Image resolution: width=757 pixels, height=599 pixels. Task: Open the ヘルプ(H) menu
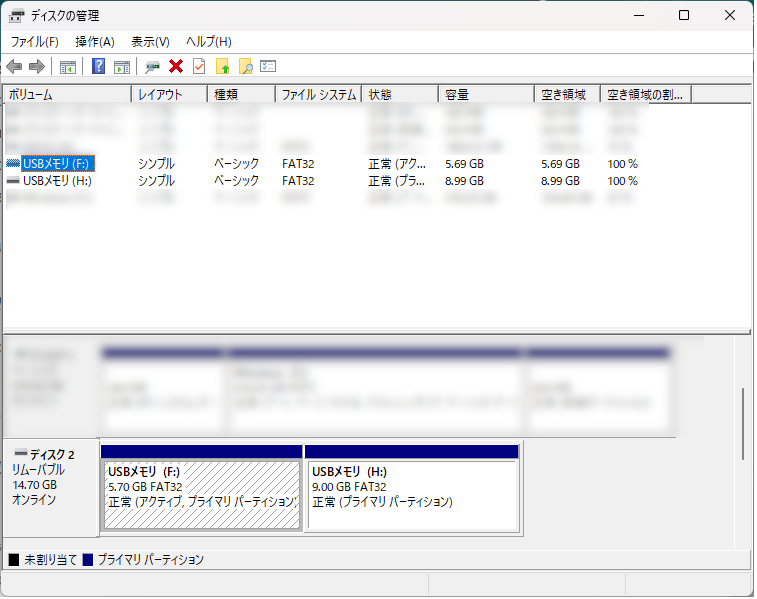[209, 42]
